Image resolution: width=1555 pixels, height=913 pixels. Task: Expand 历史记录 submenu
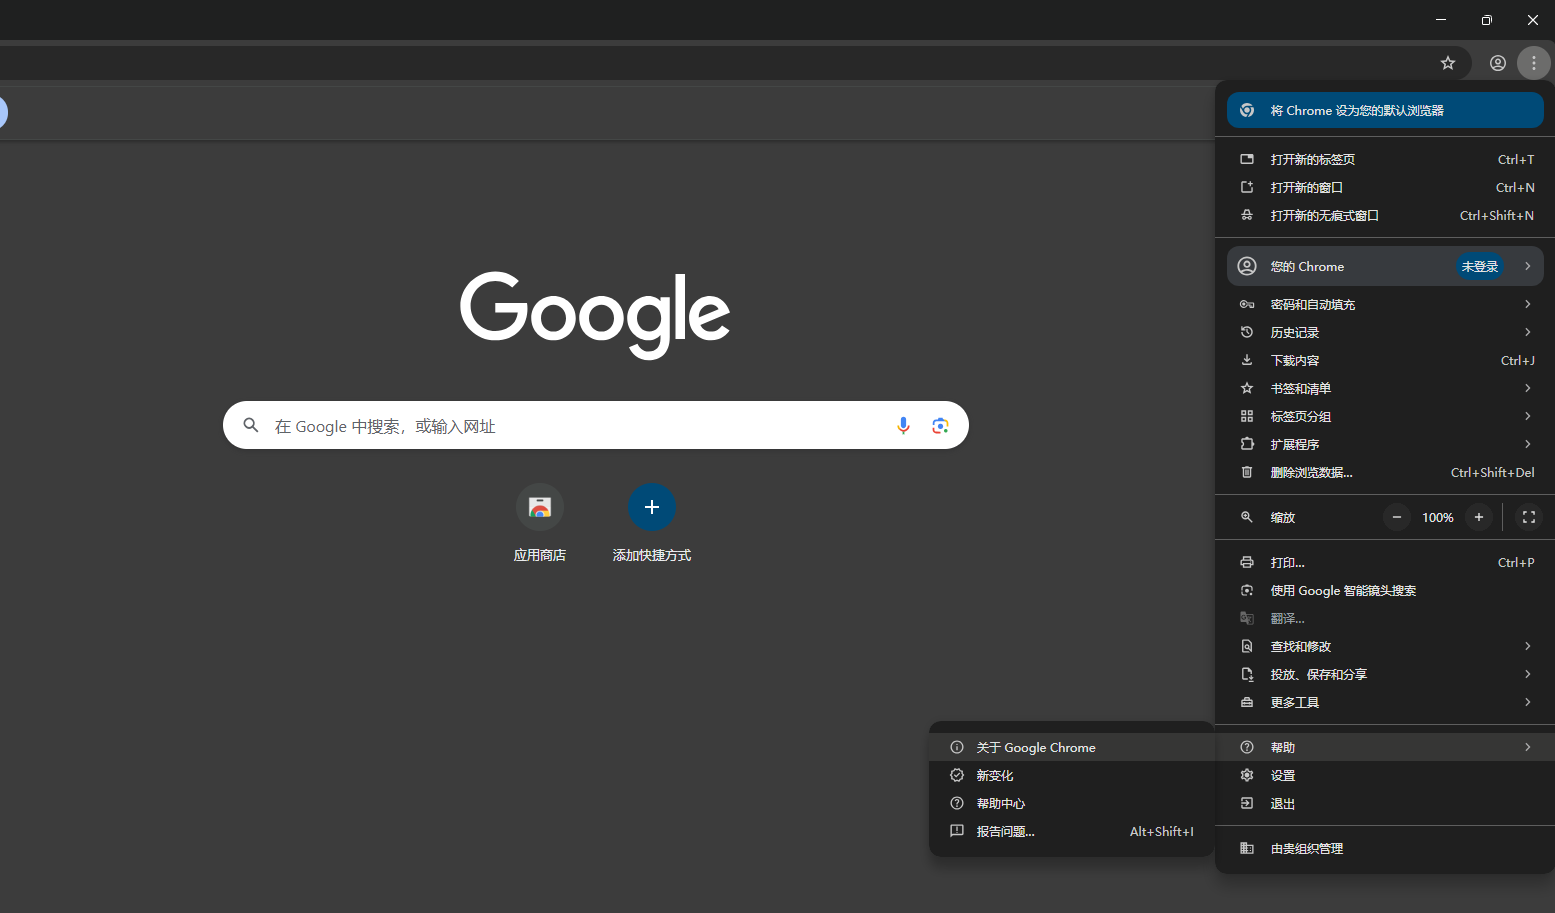[x=1385, y=332]
